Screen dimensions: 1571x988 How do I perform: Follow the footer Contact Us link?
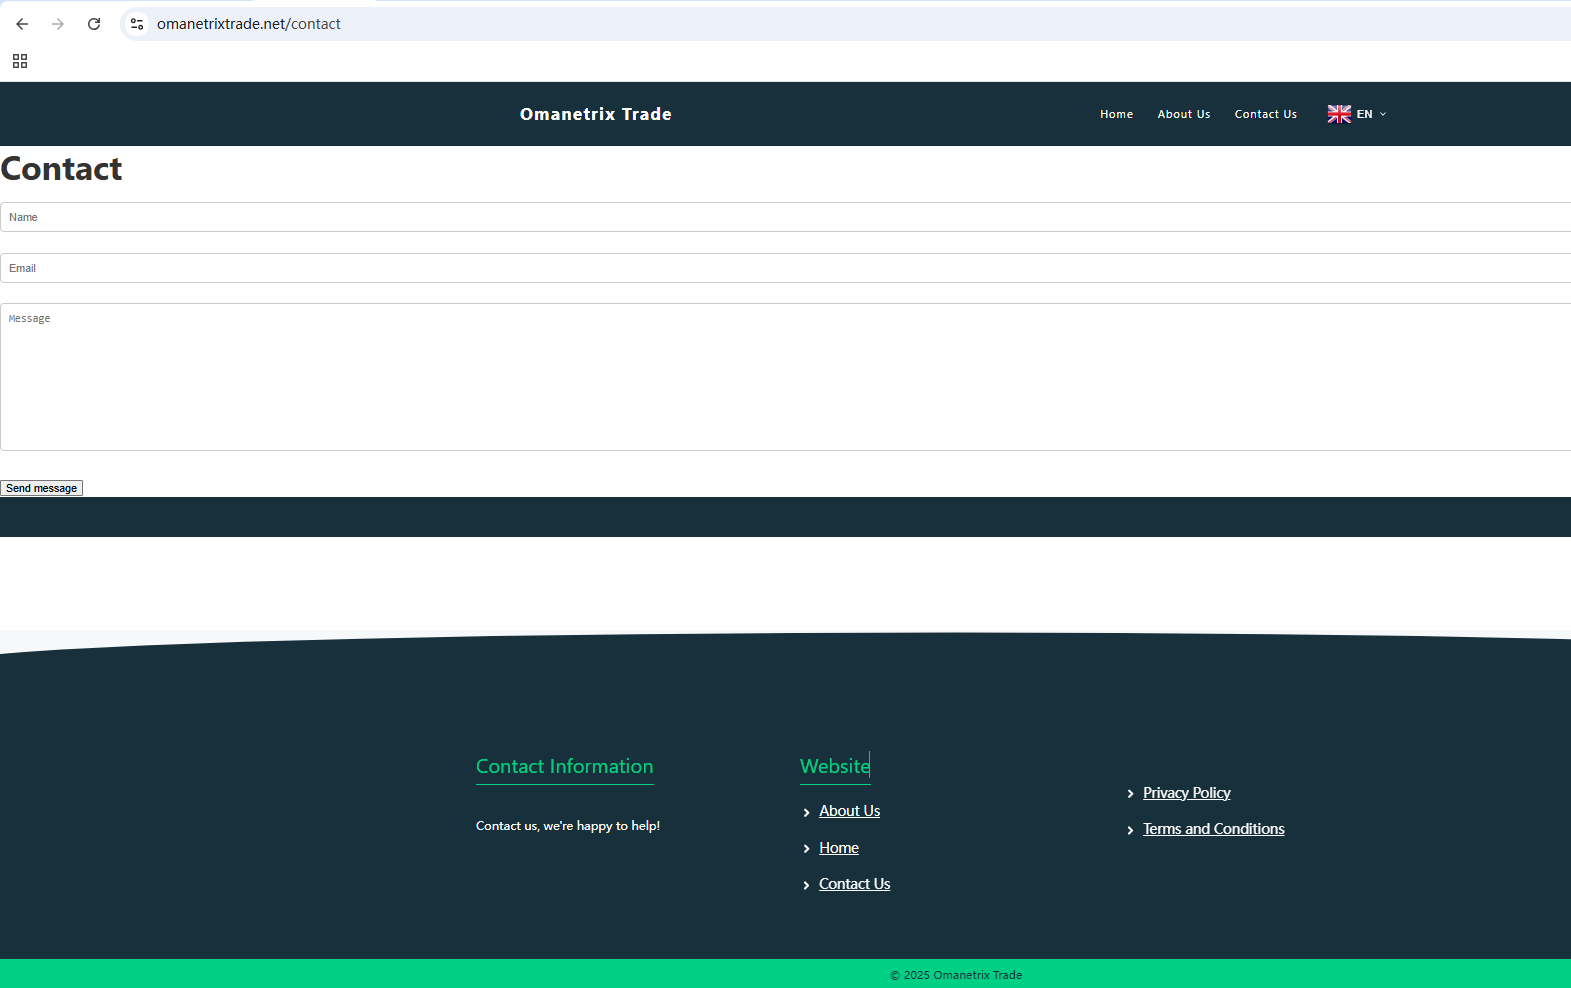click(854, 884)
